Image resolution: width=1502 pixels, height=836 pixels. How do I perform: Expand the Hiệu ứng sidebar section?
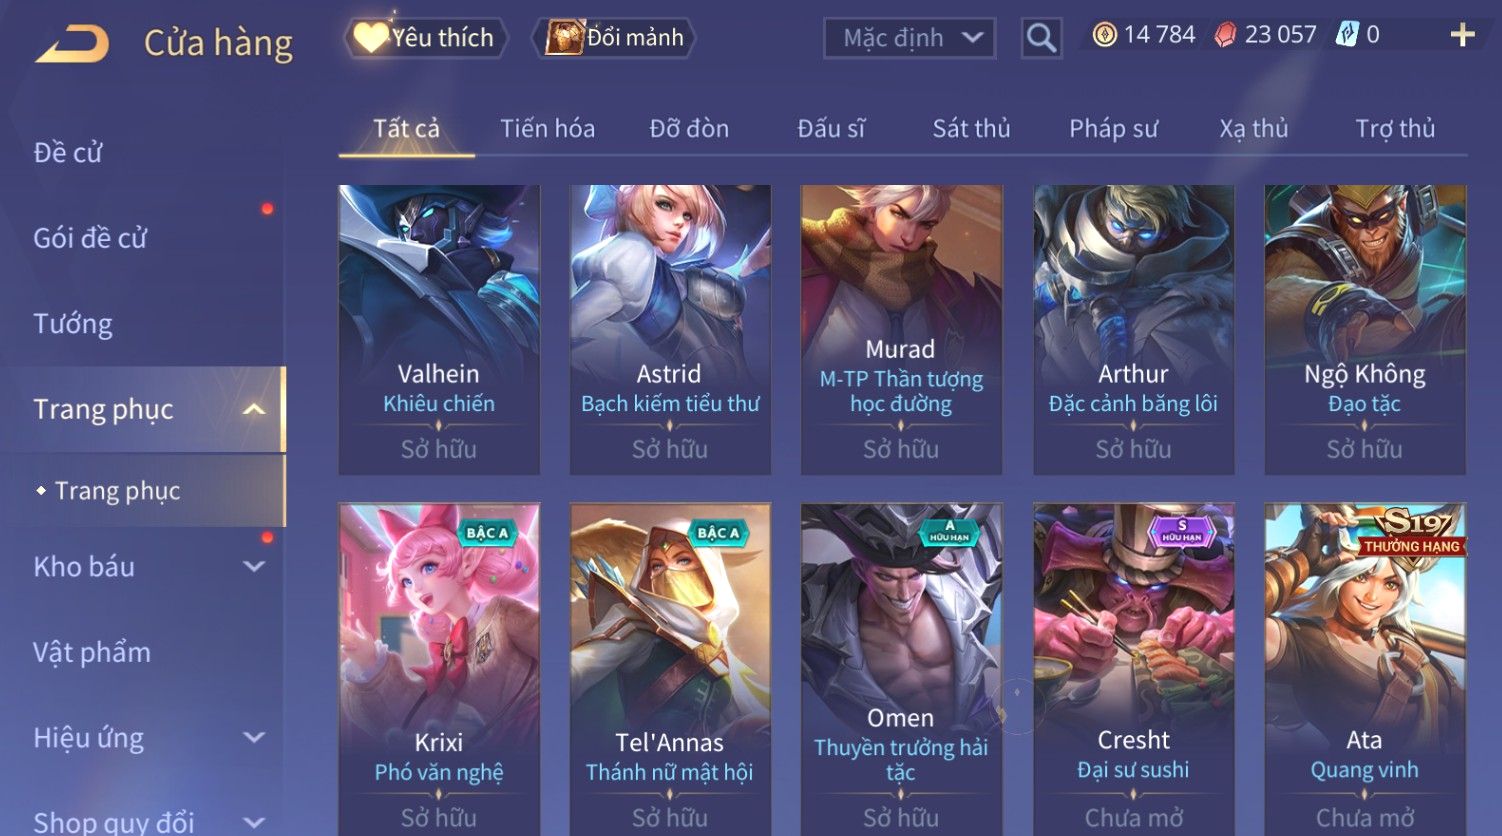pyautogui.click(x=254, y=738)
